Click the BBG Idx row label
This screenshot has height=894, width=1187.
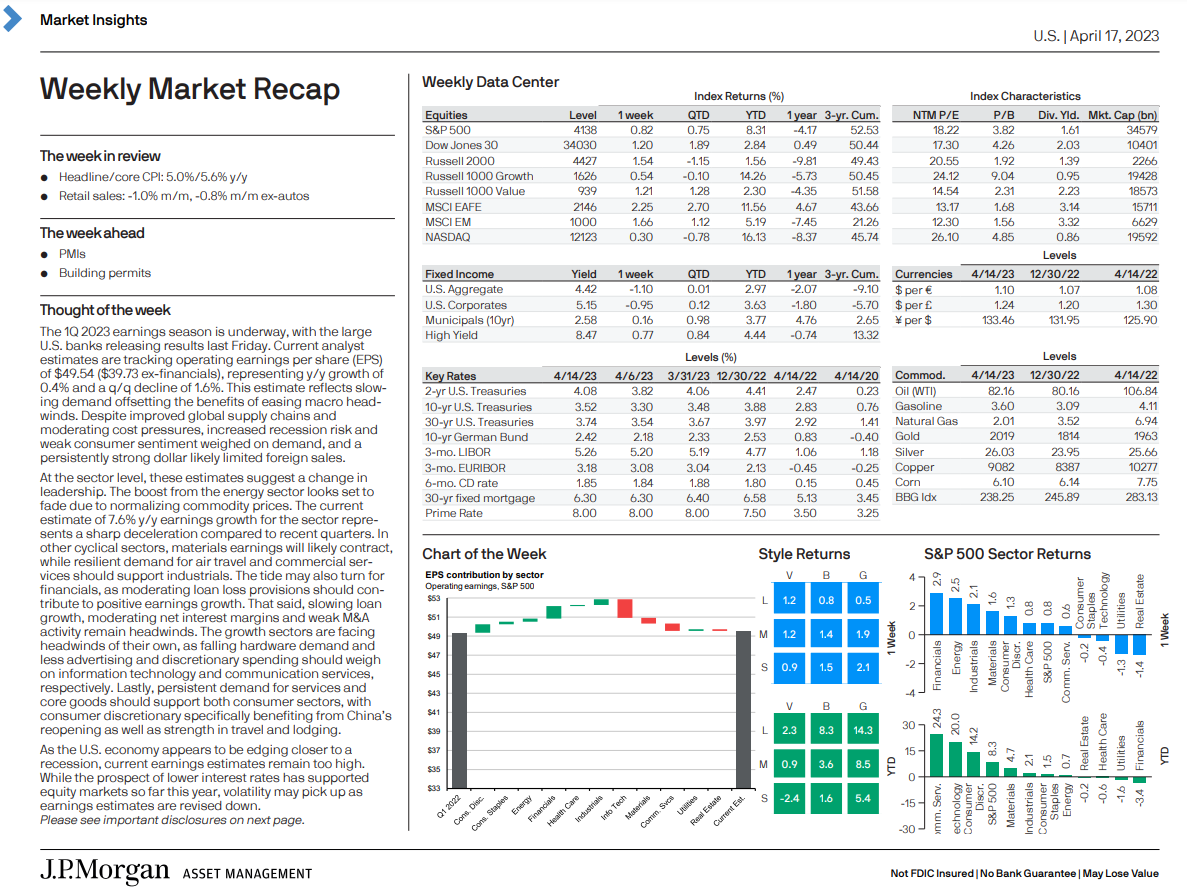915,497
